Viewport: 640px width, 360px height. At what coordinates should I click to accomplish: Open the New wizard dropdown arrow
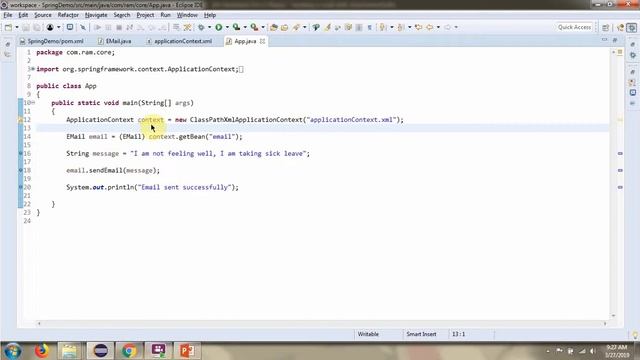pyautogui.click(x=17, y=27)
